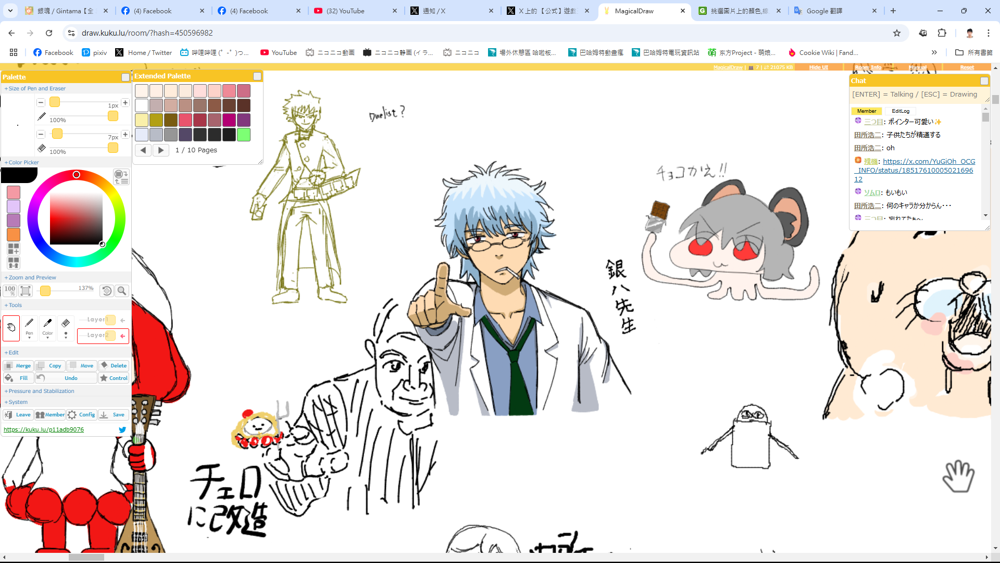Share room via Twitter bird icon
The image size is (1000, 563).
[x=122, y=430]
